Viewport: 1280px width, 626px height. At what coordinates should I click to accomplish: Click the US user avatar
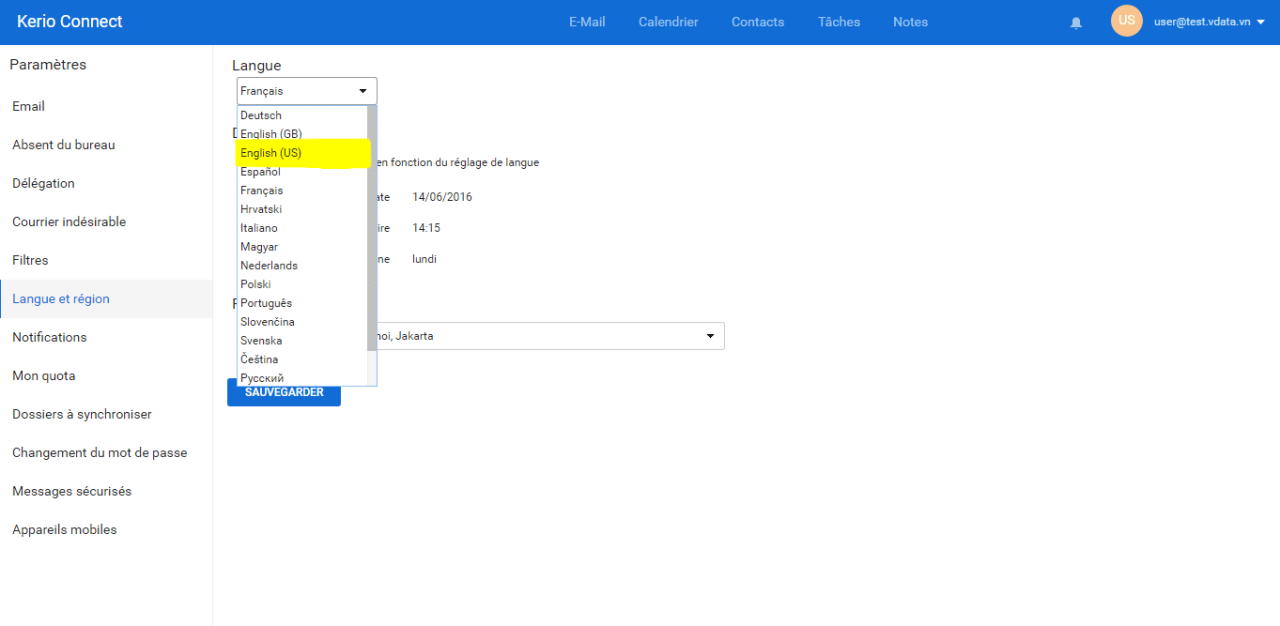point(1126,21)
